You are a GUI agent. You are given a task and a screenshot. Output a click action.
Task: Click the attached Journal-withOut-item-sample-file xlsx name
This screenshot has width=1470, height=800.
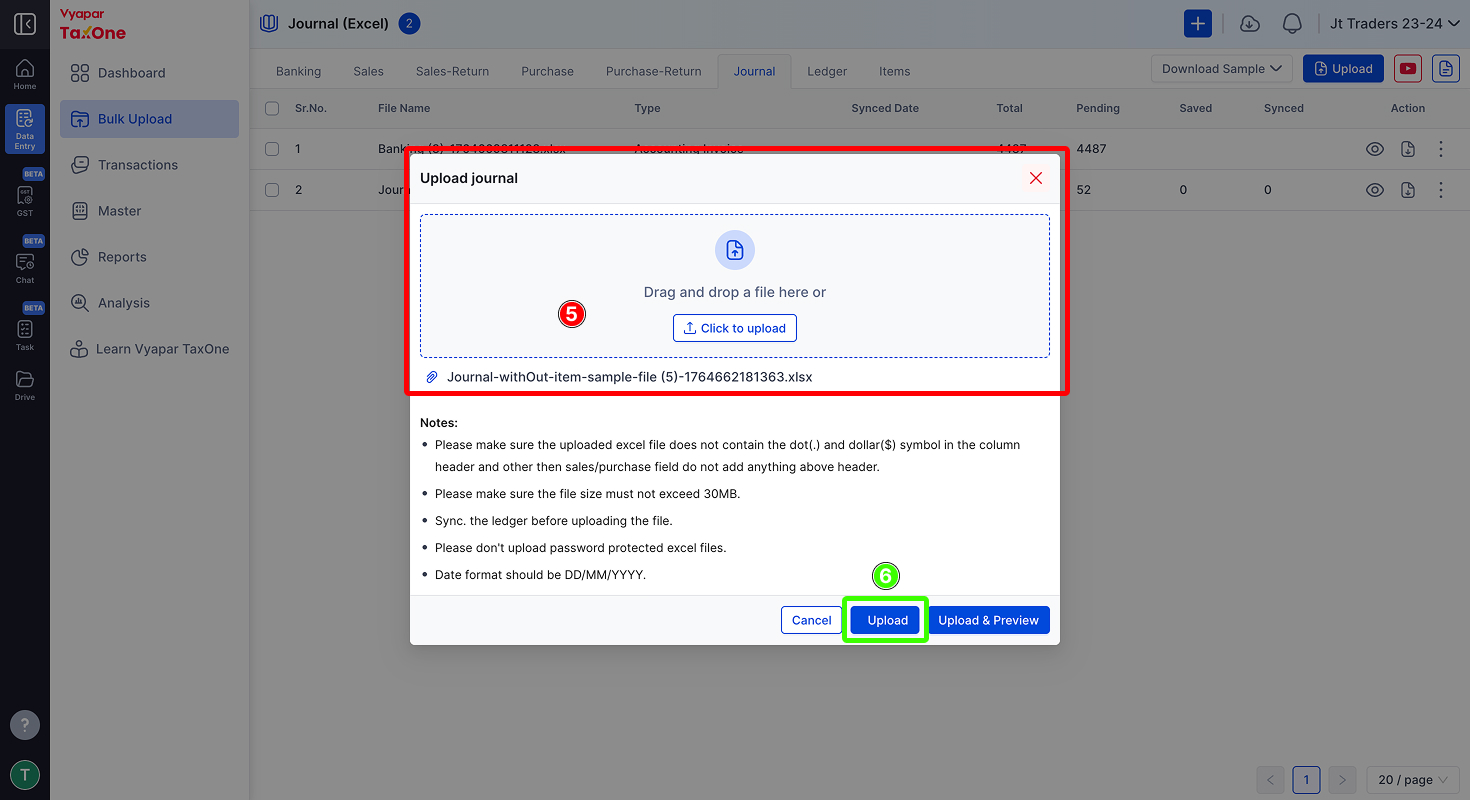[x=629, y=377]
